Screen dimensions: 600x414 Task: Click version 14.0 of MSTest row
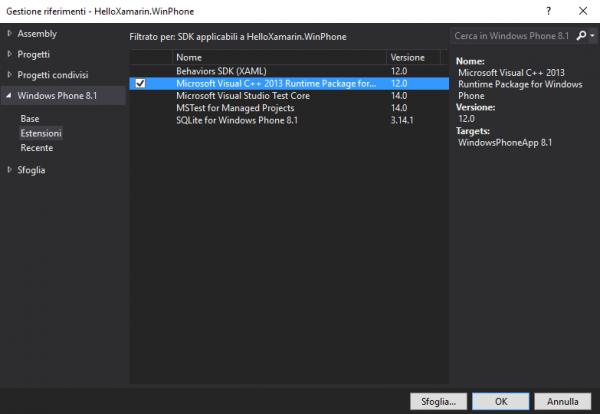point(399,108)
